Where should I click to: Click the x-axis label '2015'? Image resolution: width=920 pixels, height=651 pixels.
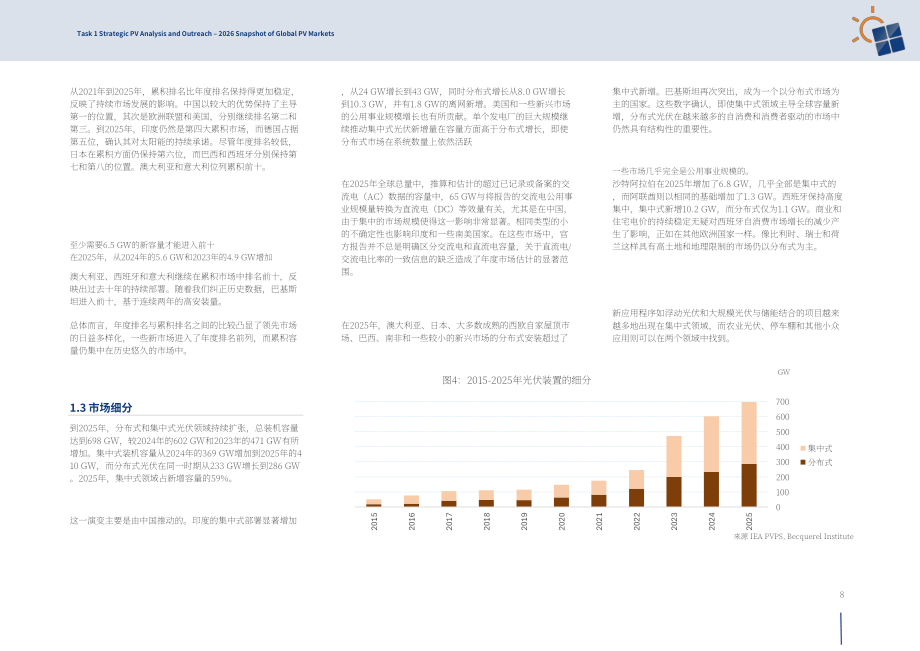click(x=374, y=521)
